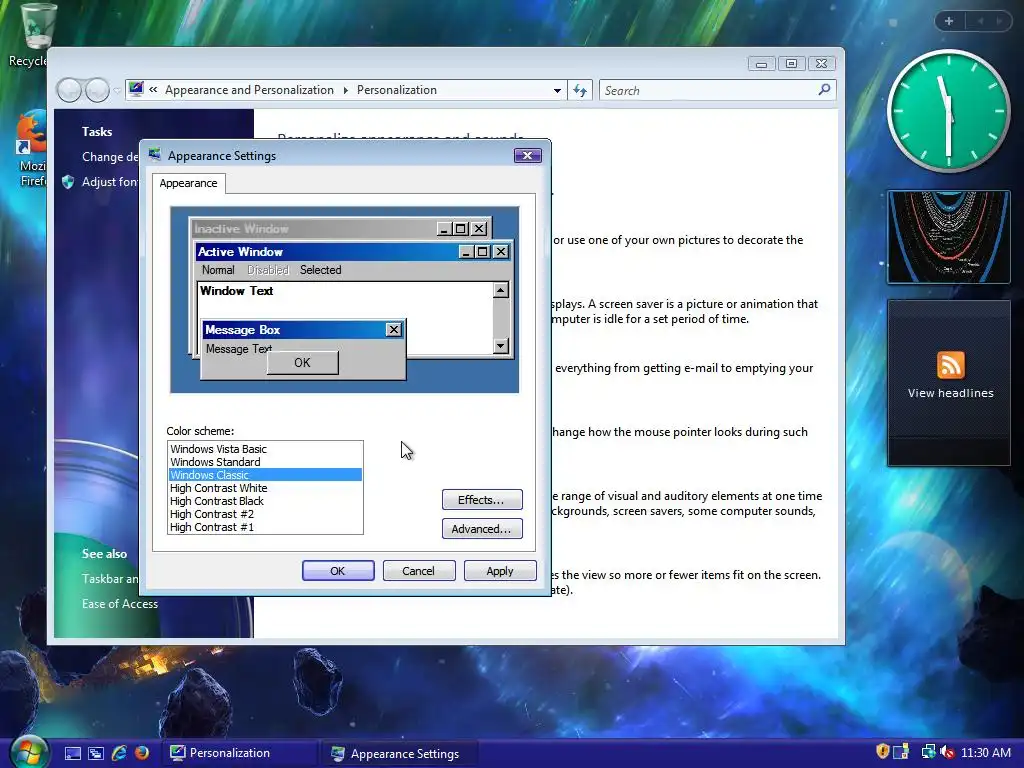
Task: Open the Taskbar and Start Menu link
Action: pyautogui.click(x=110, y=579)
